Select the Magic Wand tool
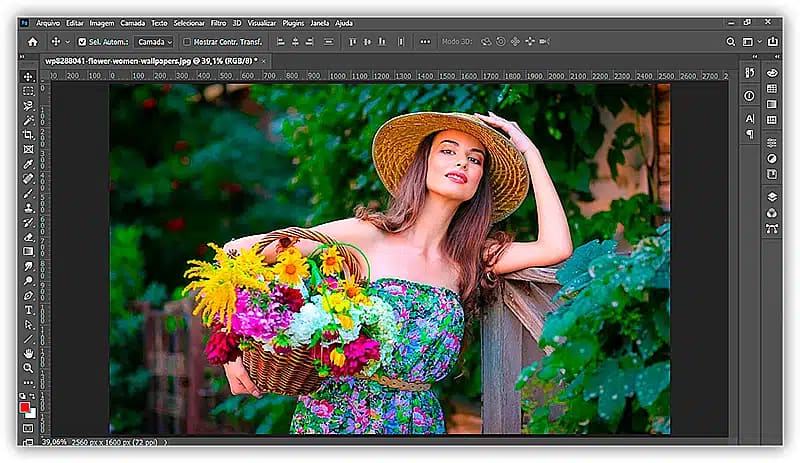The image size is (800, 463). pyautogui.click(x=28, y=120)
